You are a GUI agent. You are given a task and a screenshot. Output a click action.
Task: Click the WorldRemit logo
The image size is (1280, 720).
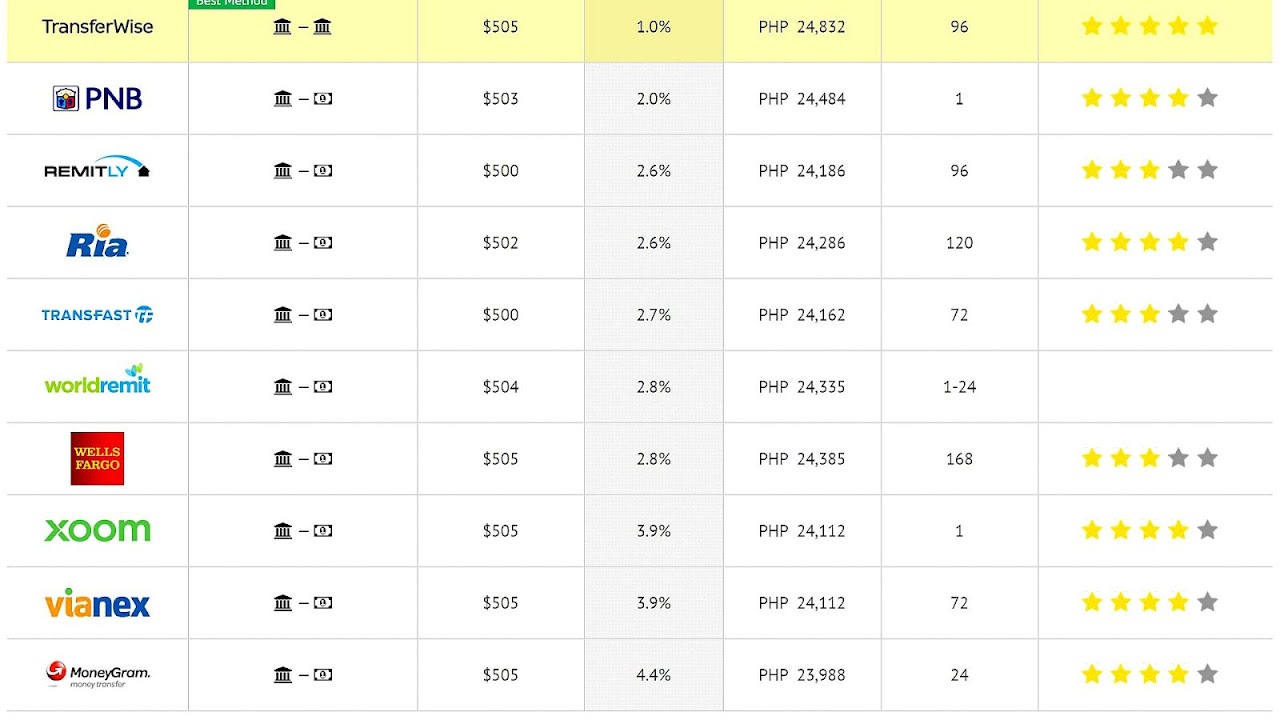(x=97, y=379)
